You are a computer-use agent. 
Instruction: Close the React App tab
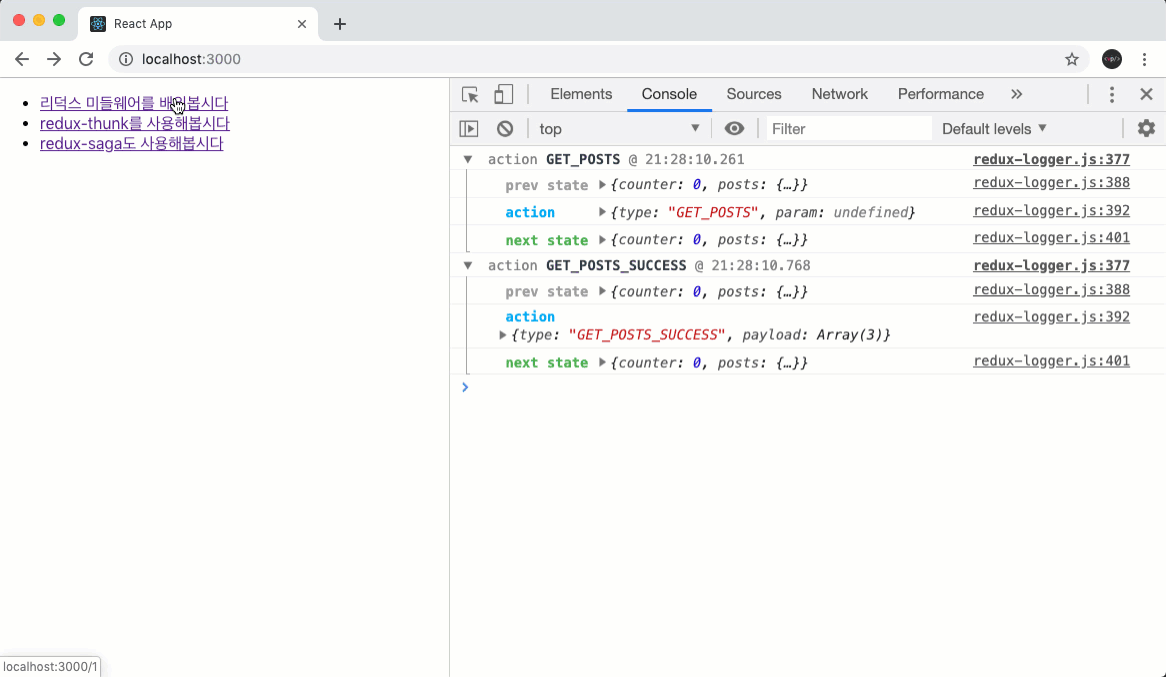[302, 24]
